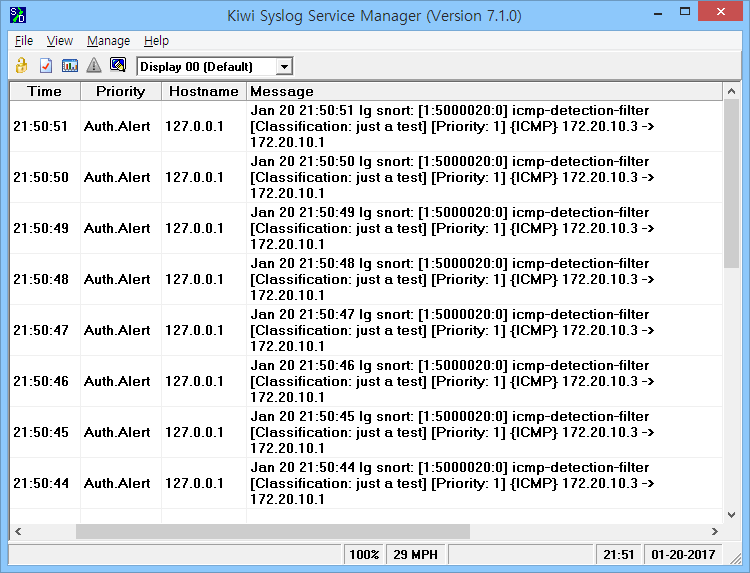Open the View menu
This screenshot has width=750, height=573.
tap(60, 41)
